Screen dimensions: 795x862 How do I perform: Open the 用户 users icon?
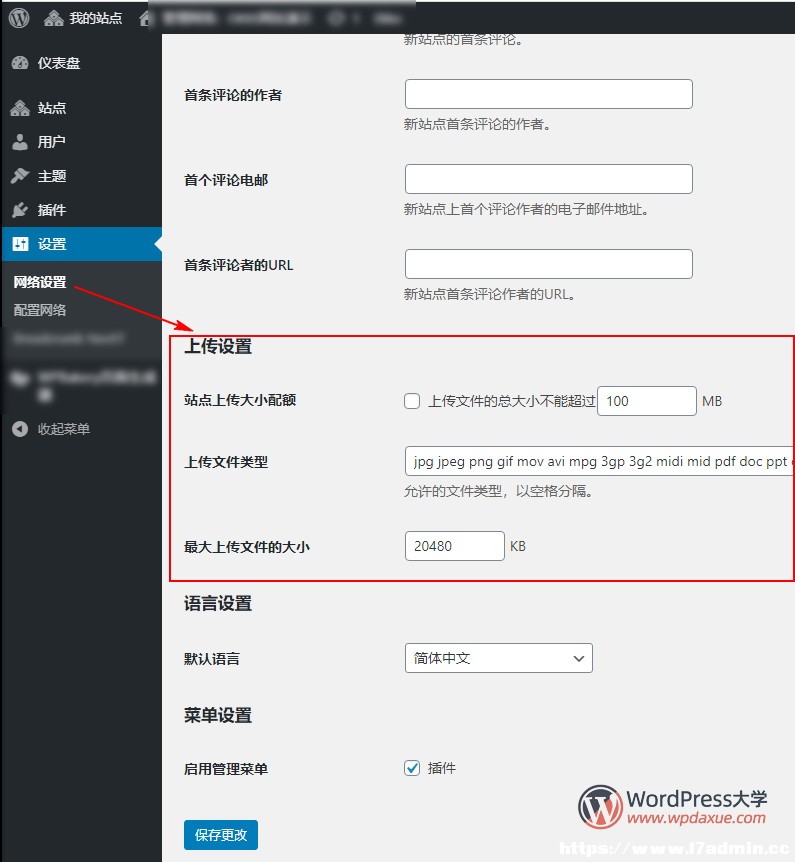click(x=20, y=142)
